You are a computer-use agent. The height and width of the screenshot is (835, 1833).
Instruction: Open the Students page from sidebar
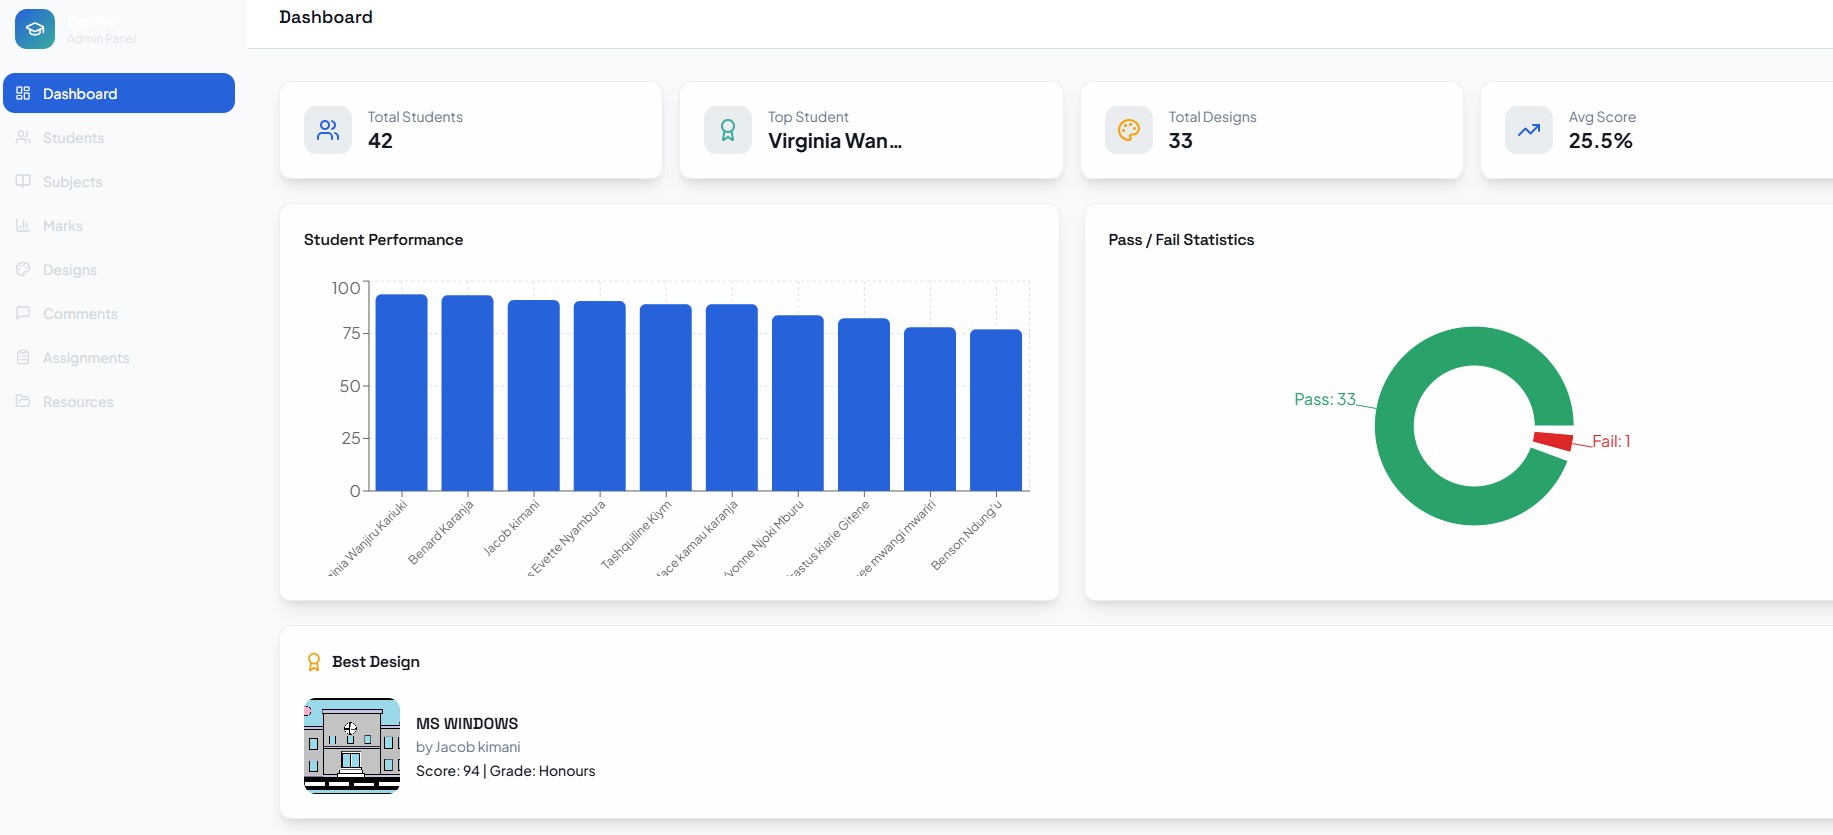tap(73, 138)
